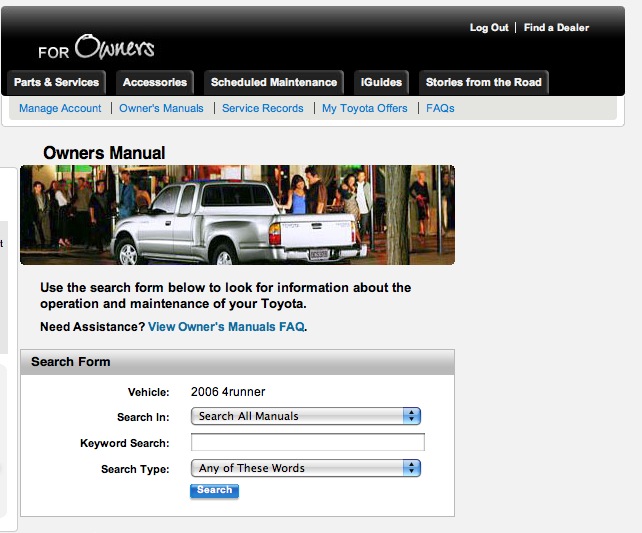Go to the Scheduled Maintenance tab
642x533 pixels.
coord(274,82)
